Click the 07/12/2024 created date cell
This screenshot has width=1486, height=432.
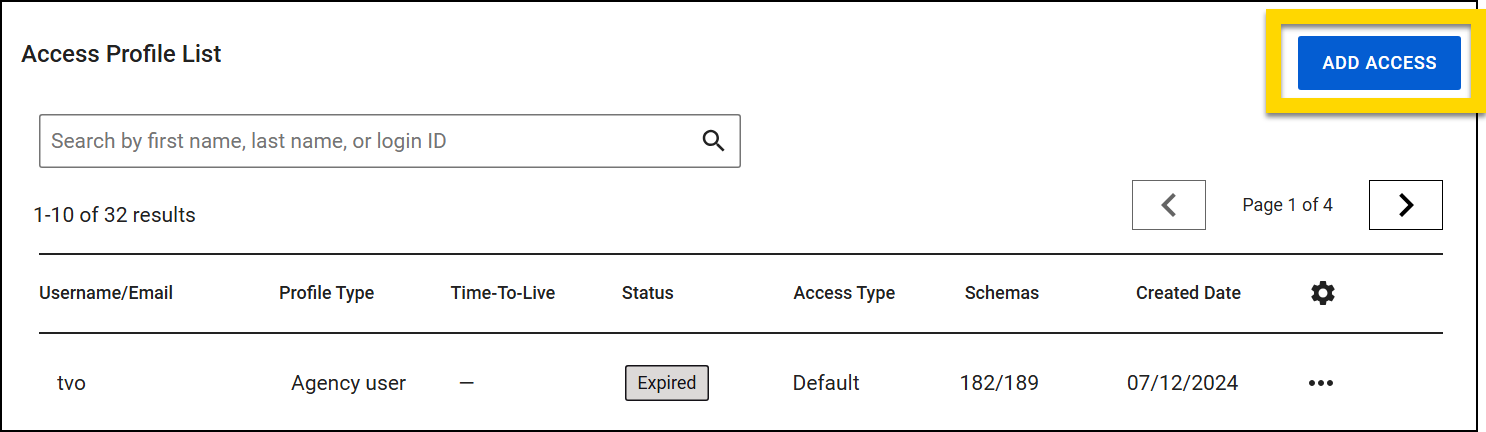pyautogui.click(x=1182, y=383)
